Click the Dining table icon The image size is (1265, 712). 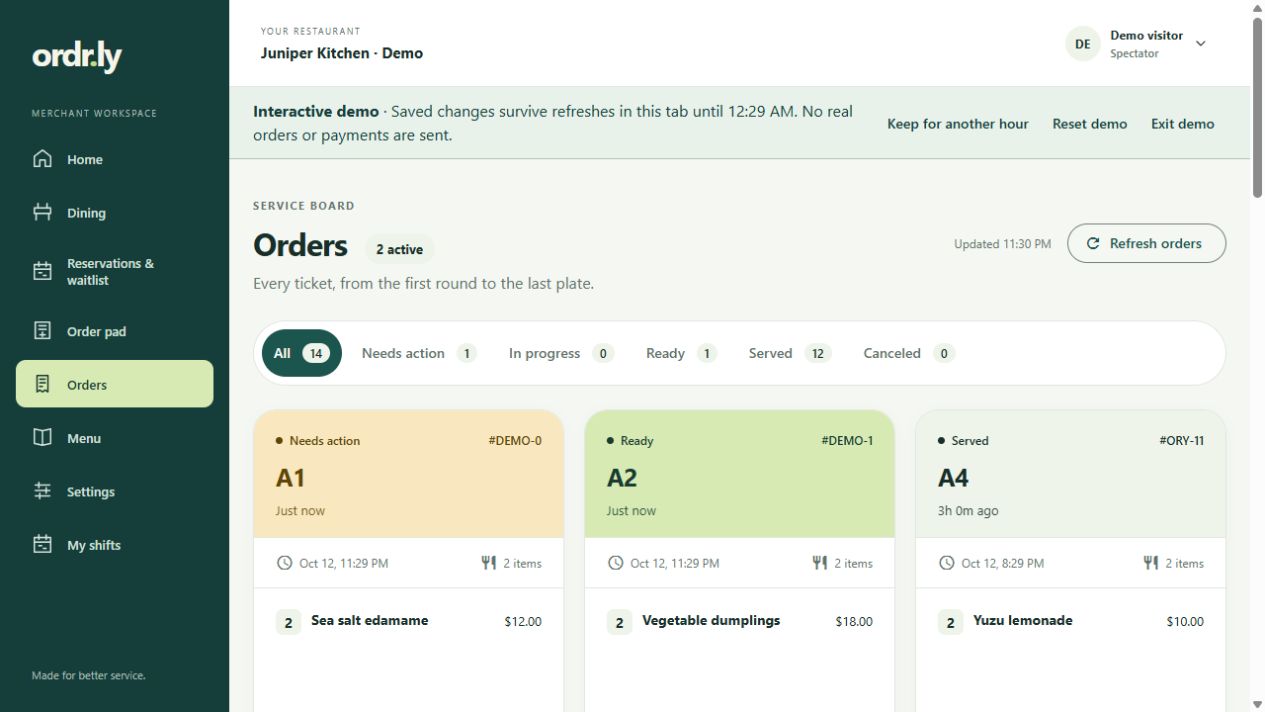pyautogui.click(x=42, y=212)
